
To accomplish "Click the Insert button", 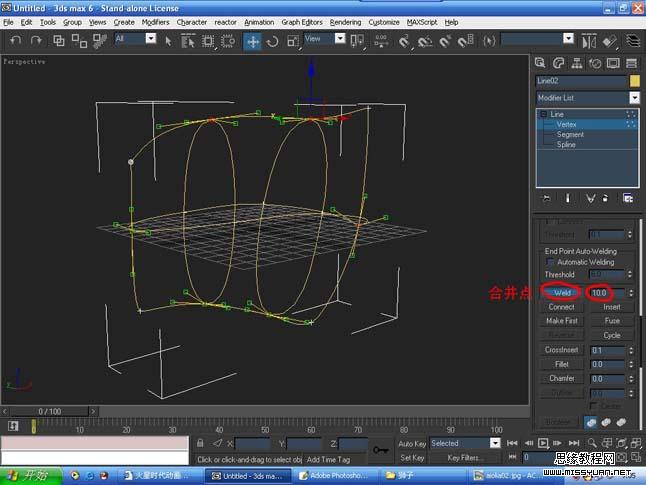I will (612, 307).
